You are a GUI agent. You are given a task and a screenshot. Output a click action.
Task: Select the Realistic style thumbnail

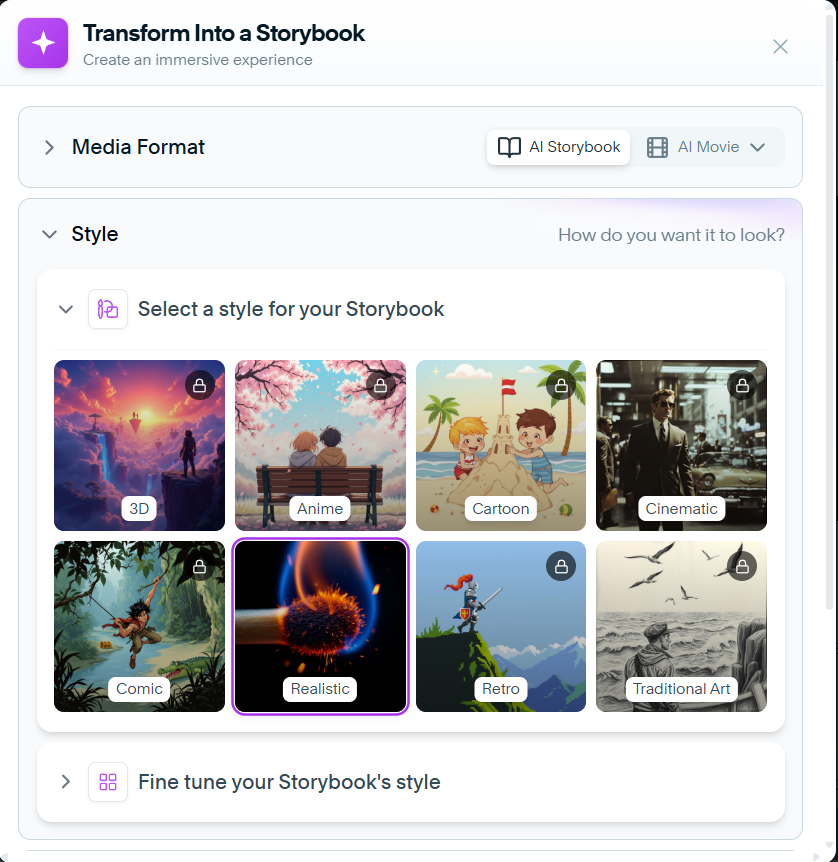[x=320, y=626]
